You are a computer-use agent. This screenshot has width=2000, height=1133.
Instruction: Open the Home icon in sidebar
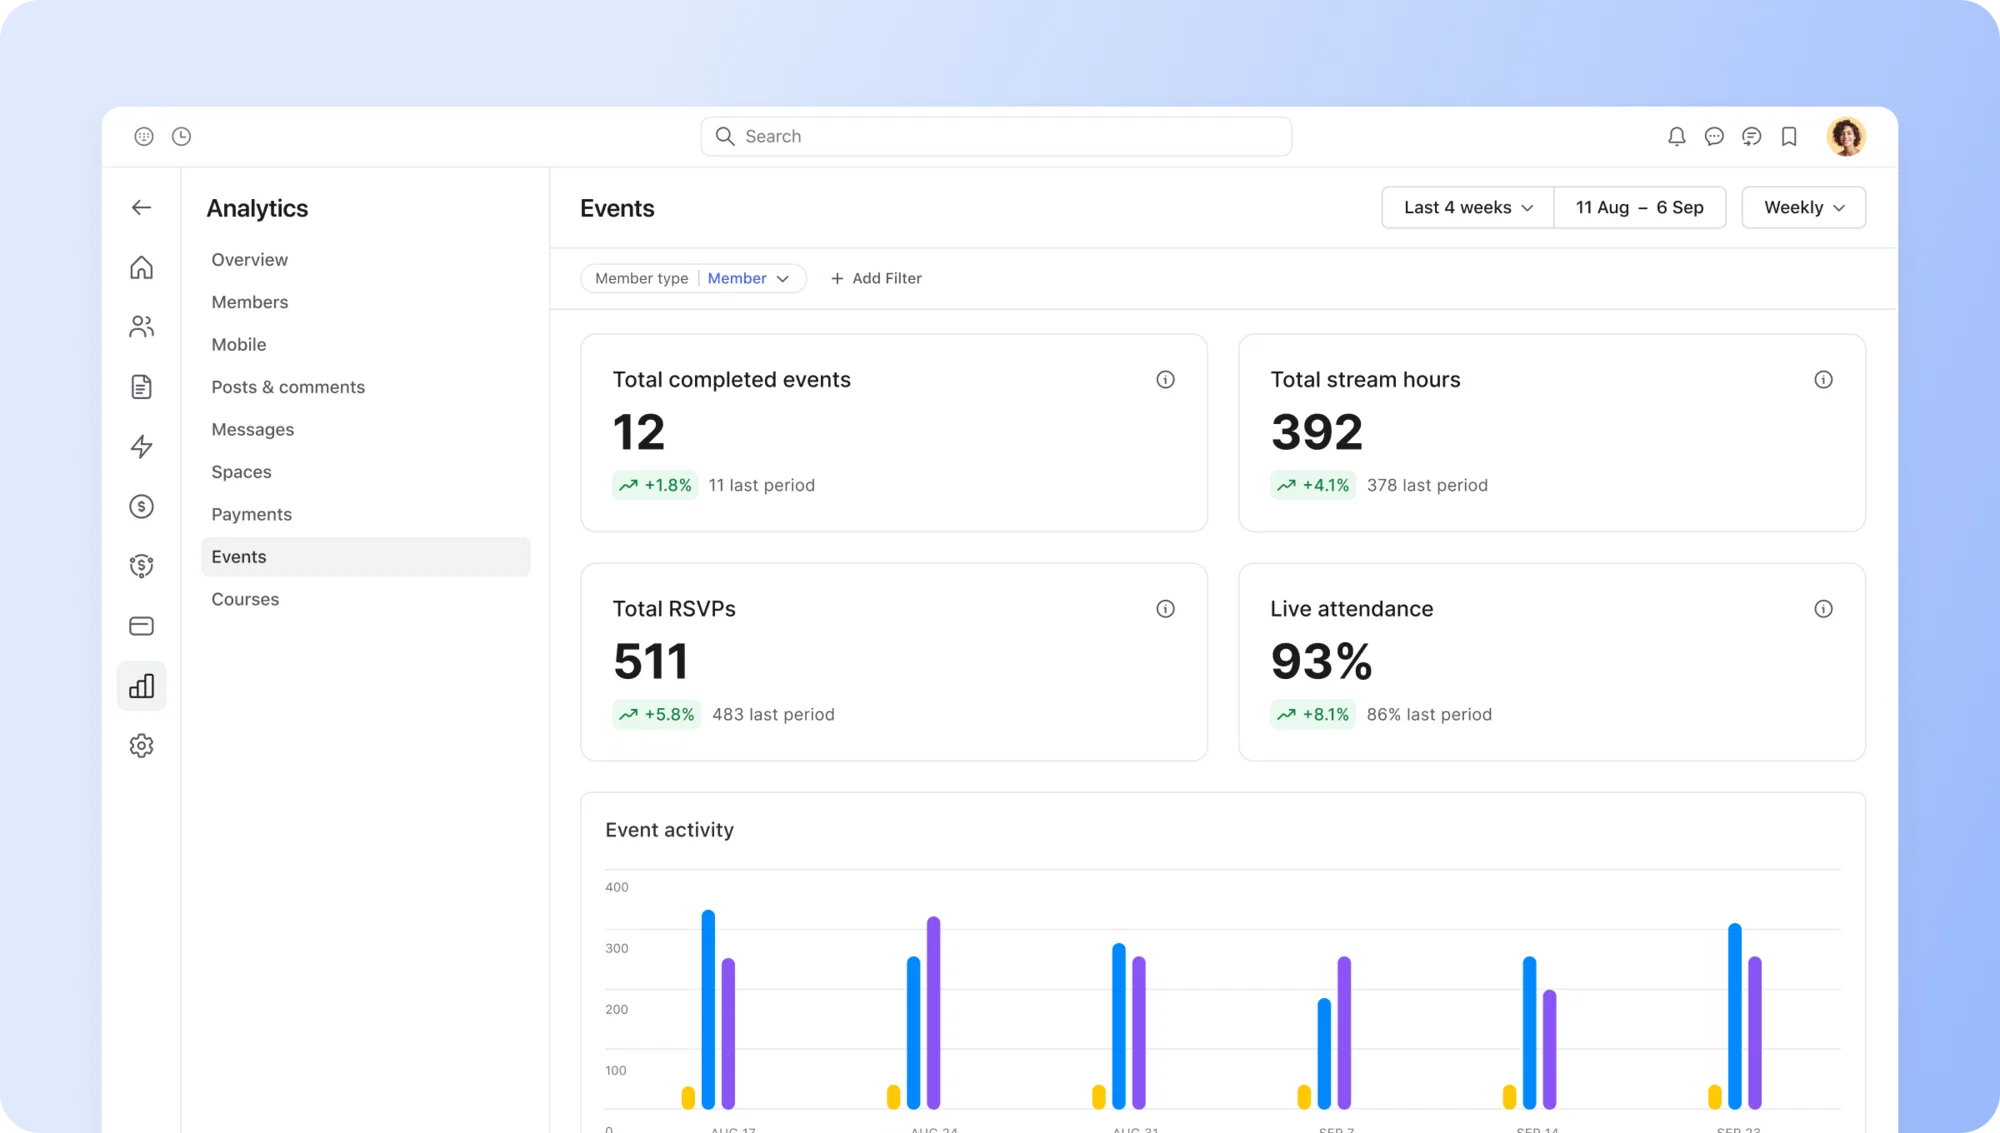click(142, 268)
